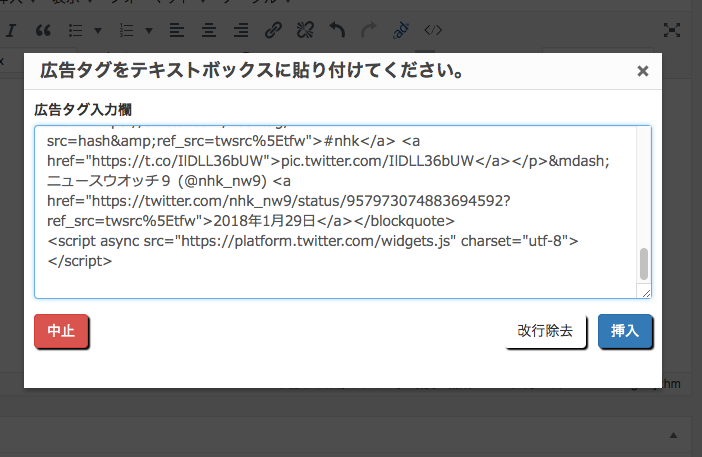Click the blockquote icon

tap(43, 30)
